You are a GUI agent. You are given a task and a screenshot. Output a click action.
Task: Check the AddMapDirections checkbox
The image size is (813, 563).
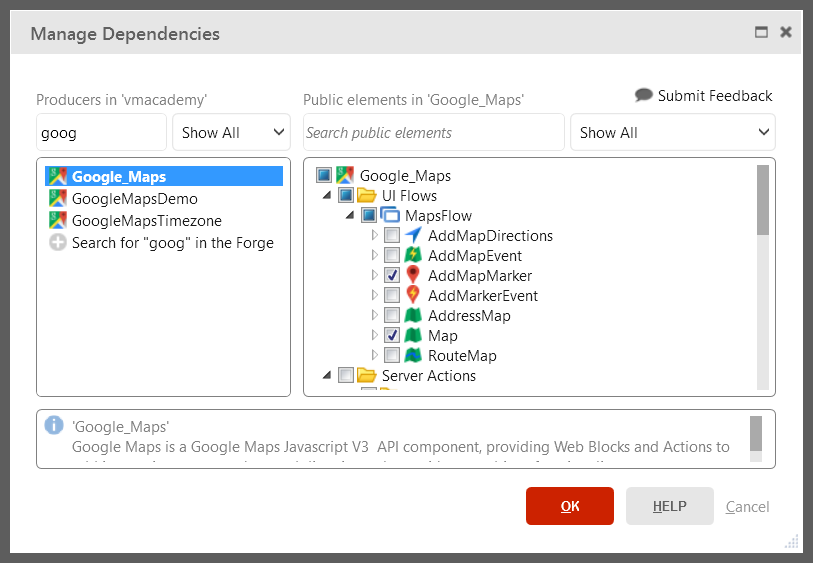392,236
